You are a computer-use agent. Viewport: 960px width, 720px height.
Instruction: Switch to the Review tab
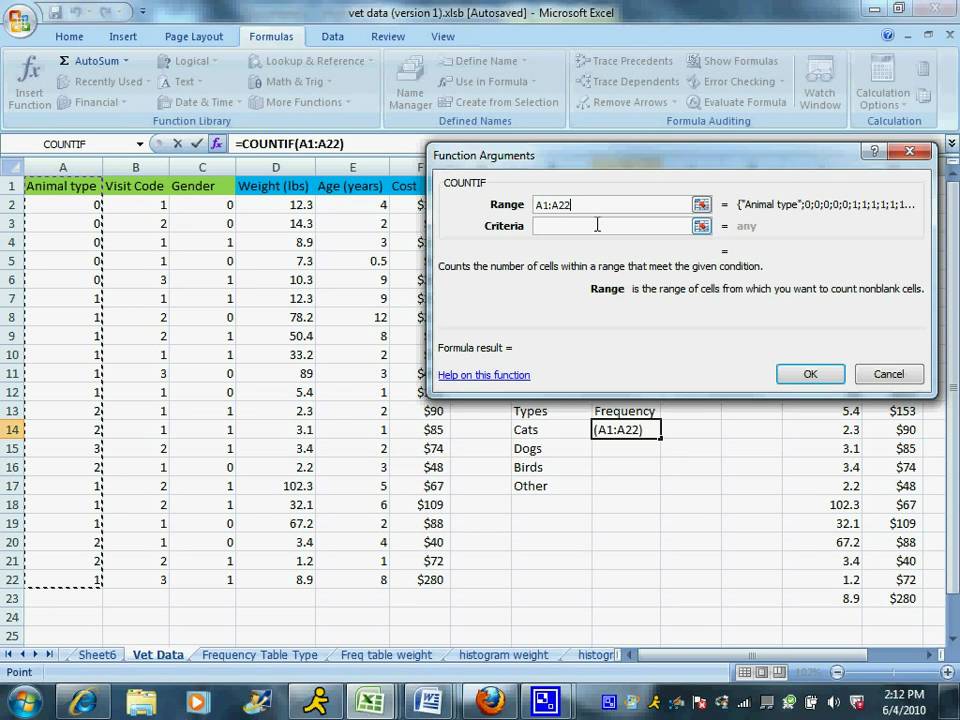click(388, 37)
